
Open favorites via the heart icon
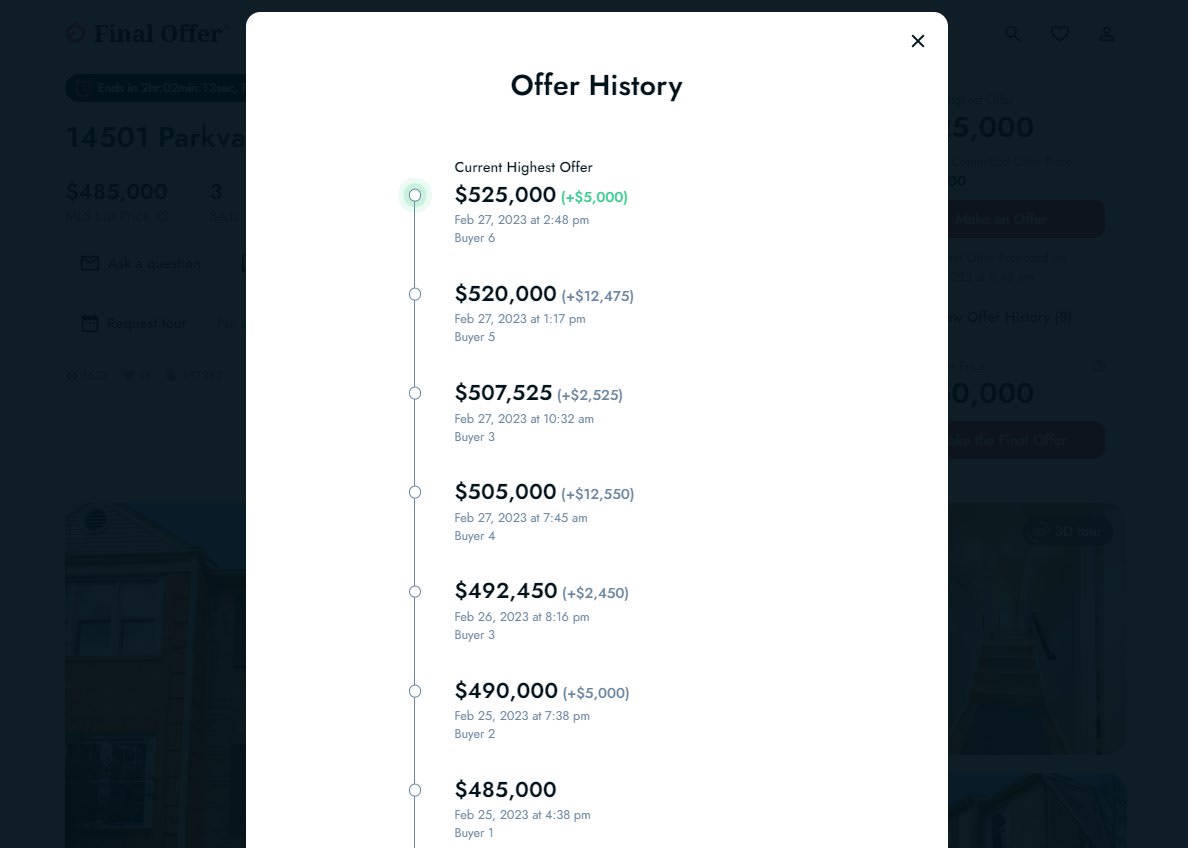pos(1059,33)
